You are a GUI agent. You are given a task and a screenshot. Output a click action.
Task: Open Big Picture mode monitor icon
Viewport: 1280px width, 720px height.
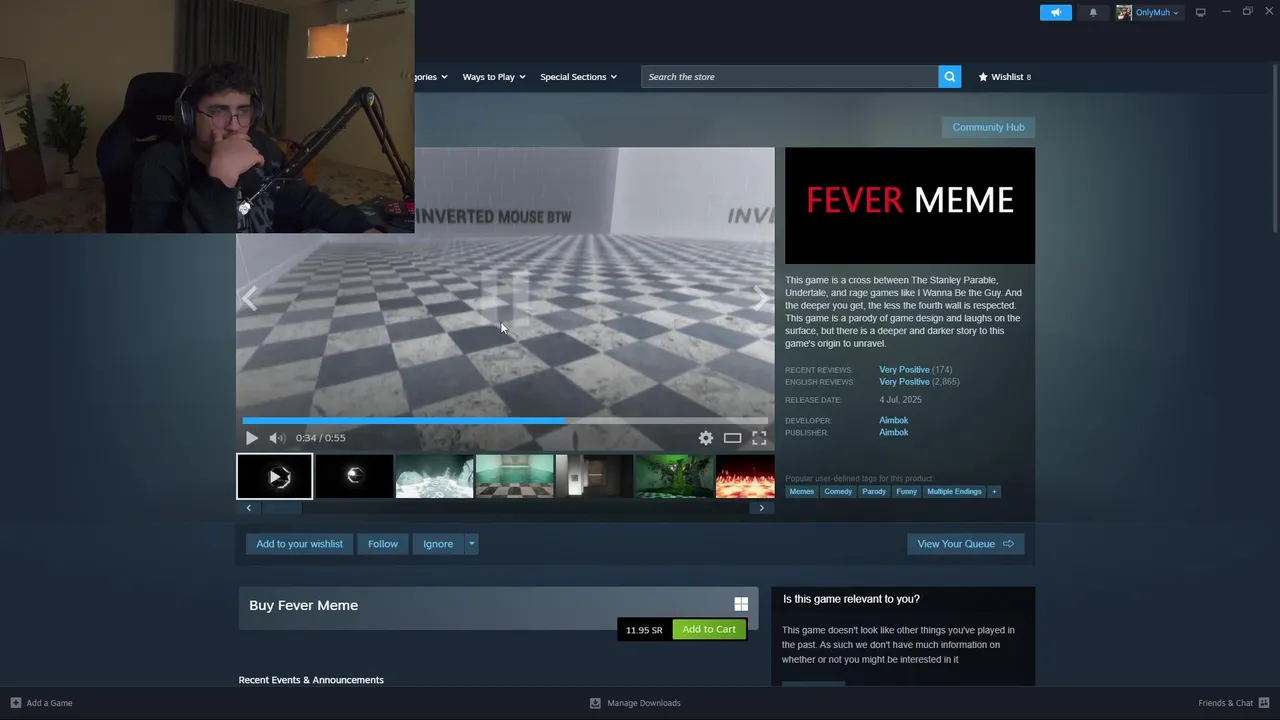click(x=1200, y=12)
